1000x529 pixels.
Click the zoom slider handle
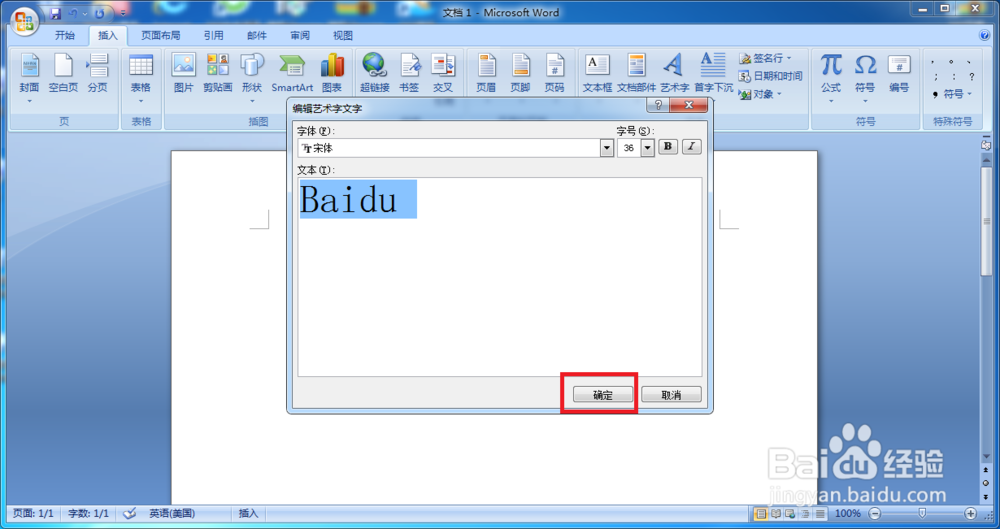[x=922, y=513]
